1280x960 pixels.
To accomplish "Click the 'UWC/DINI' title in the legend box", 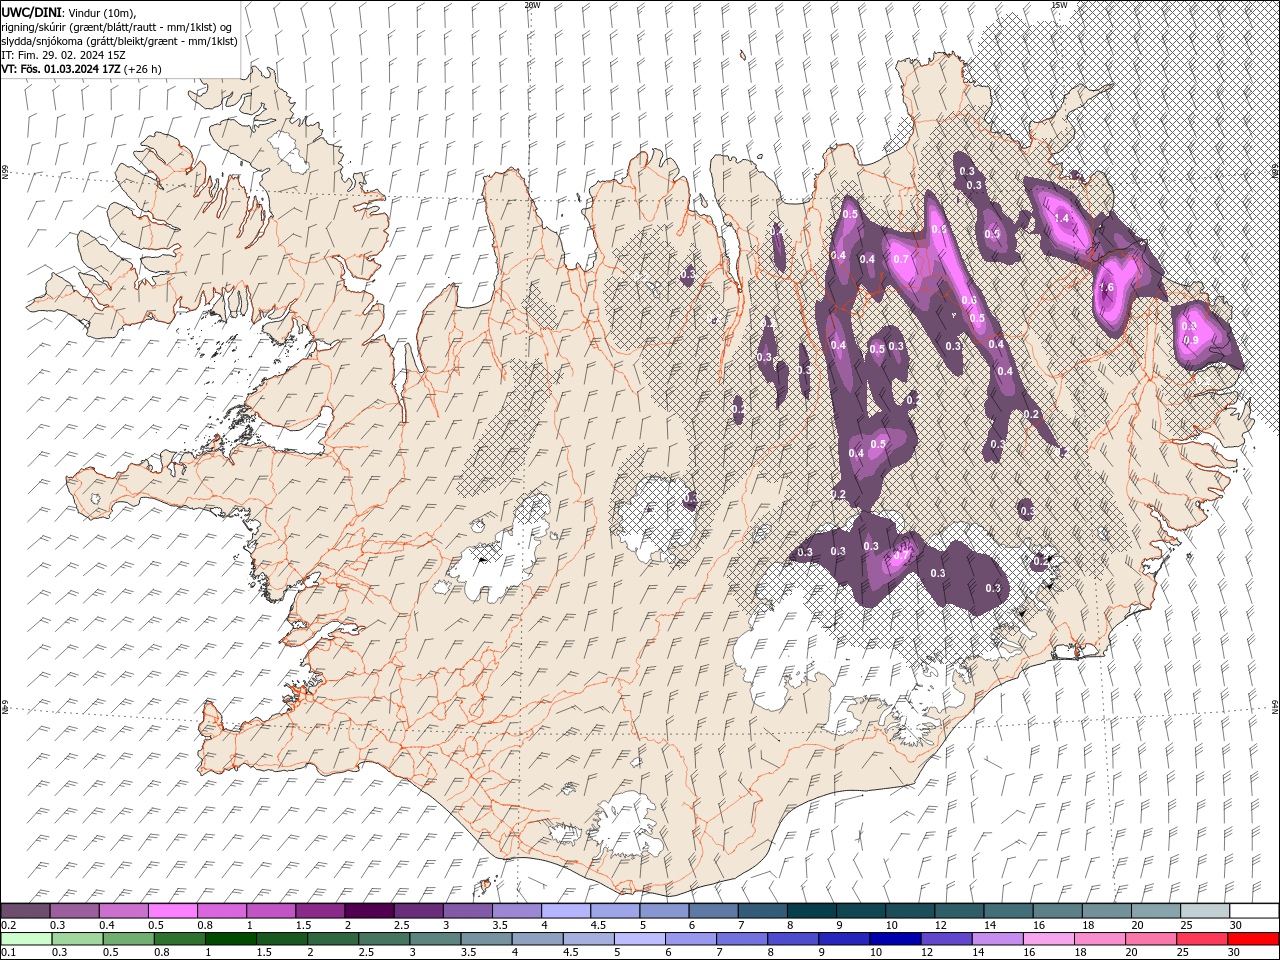I will (x=32, y=11).
